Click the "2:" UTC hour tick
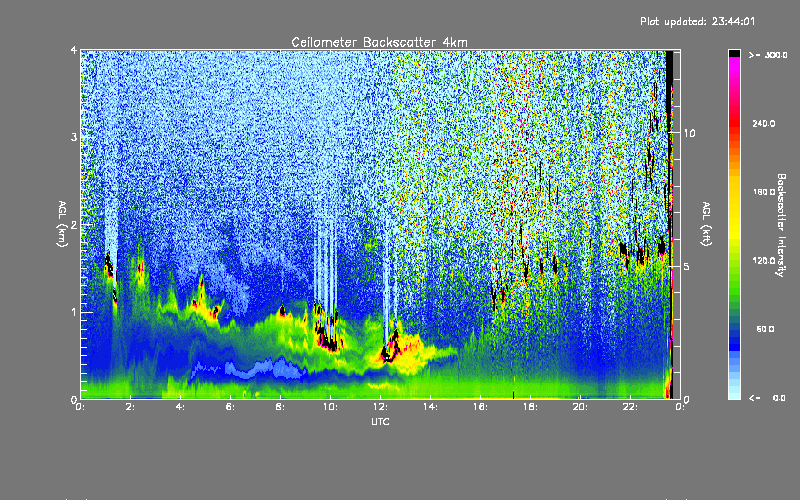Image resolution: width=800 pixels, height=500 pixels. [x=131, y=407]
